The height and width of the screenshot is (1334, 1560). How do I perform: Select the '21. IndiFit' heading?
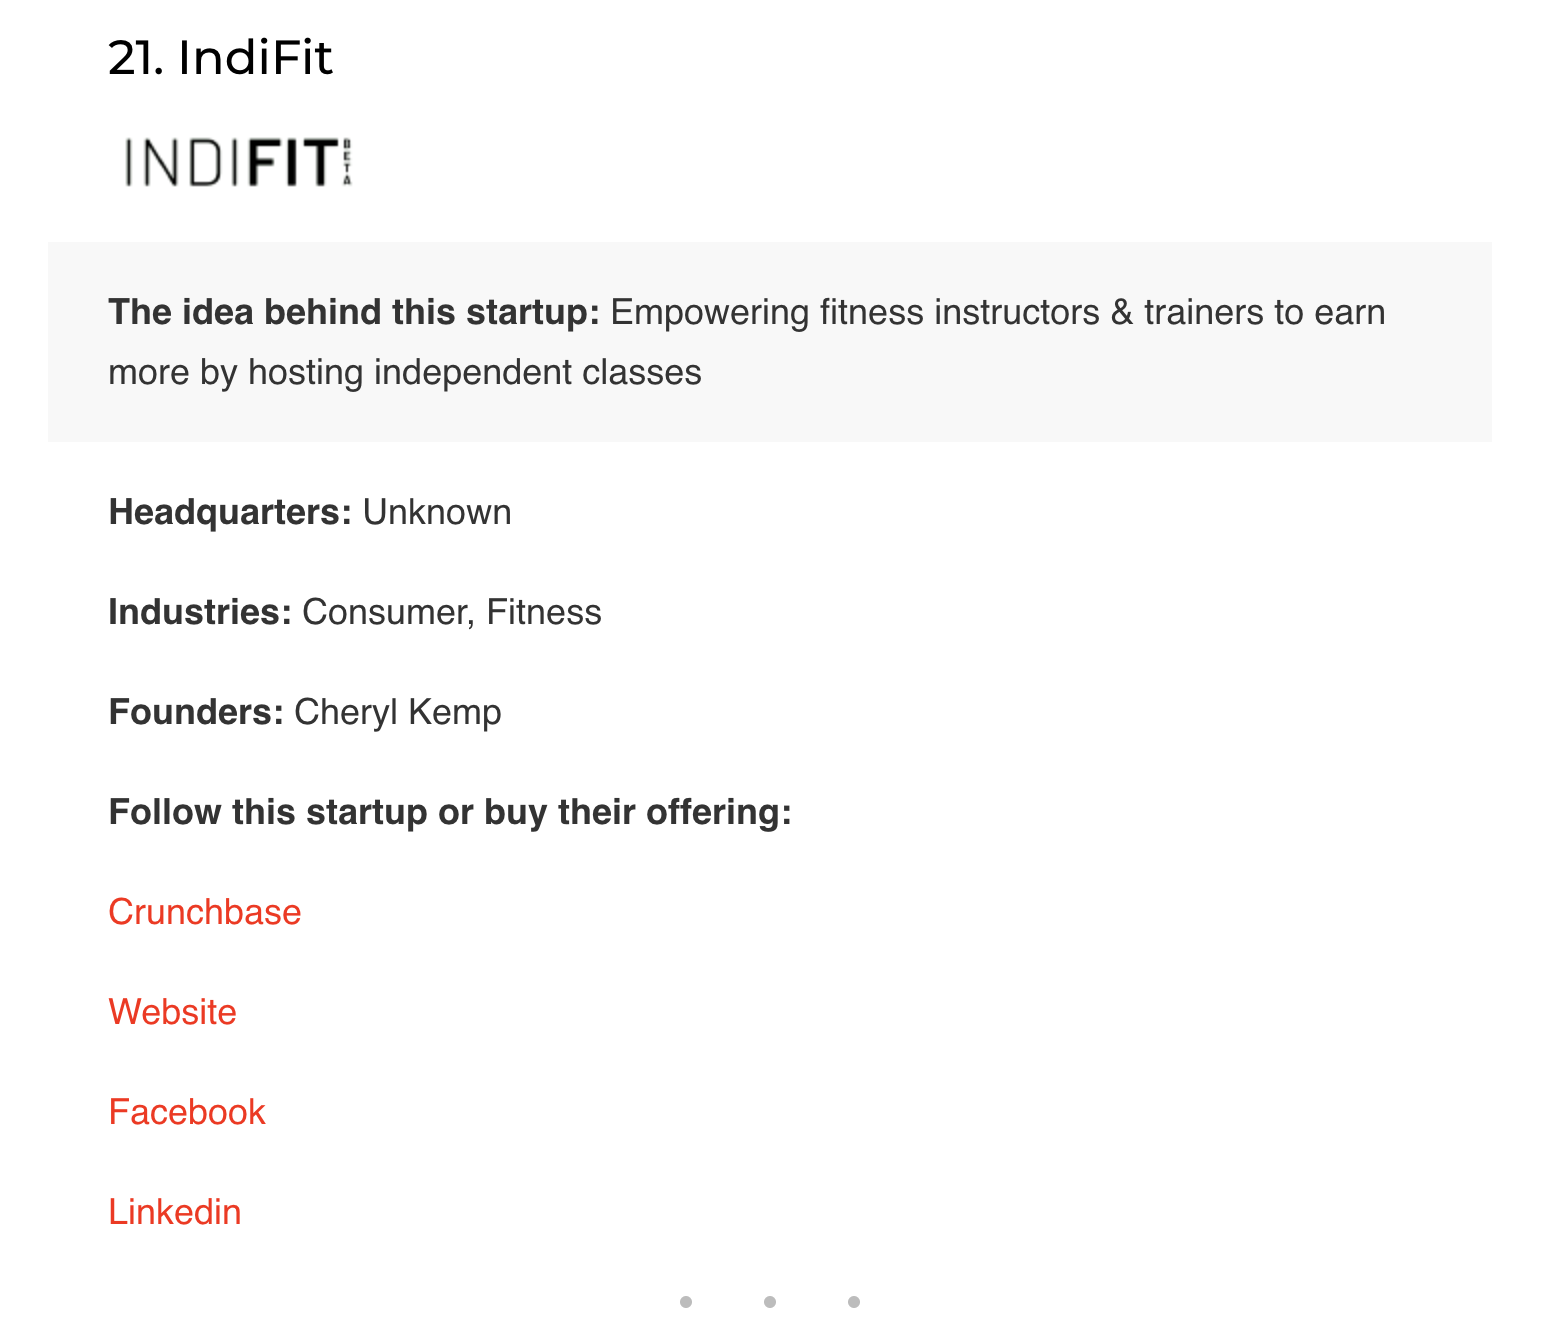coord(220,57)
